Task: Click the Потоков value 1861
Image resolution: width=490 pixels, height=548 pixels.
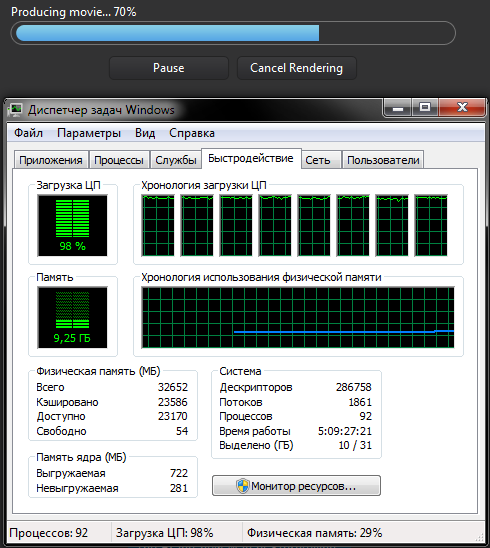Action: click(x=360, y=402)
